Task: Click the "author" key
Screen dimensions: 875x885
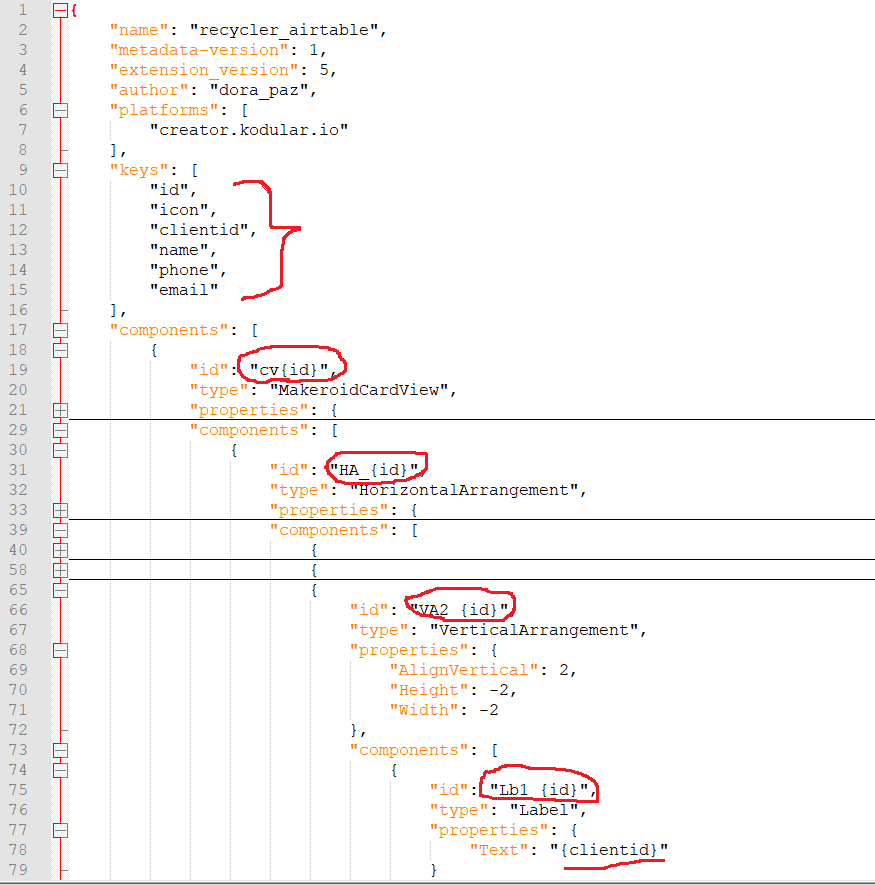Action: tap(149, 90)
